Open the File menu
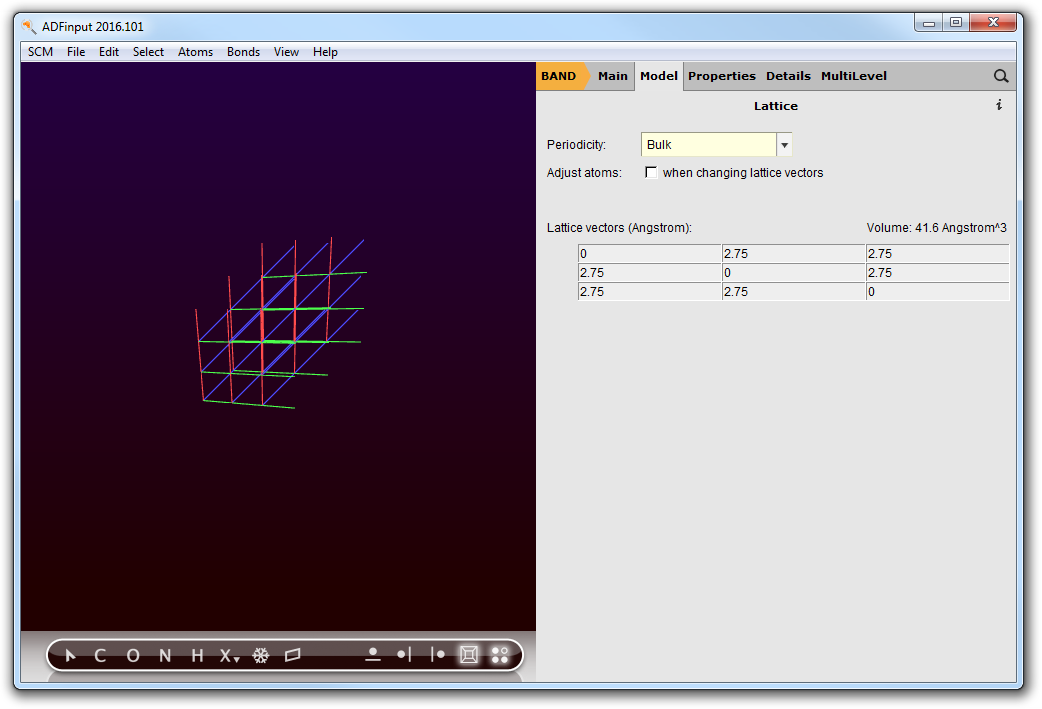 pos(76,52)
